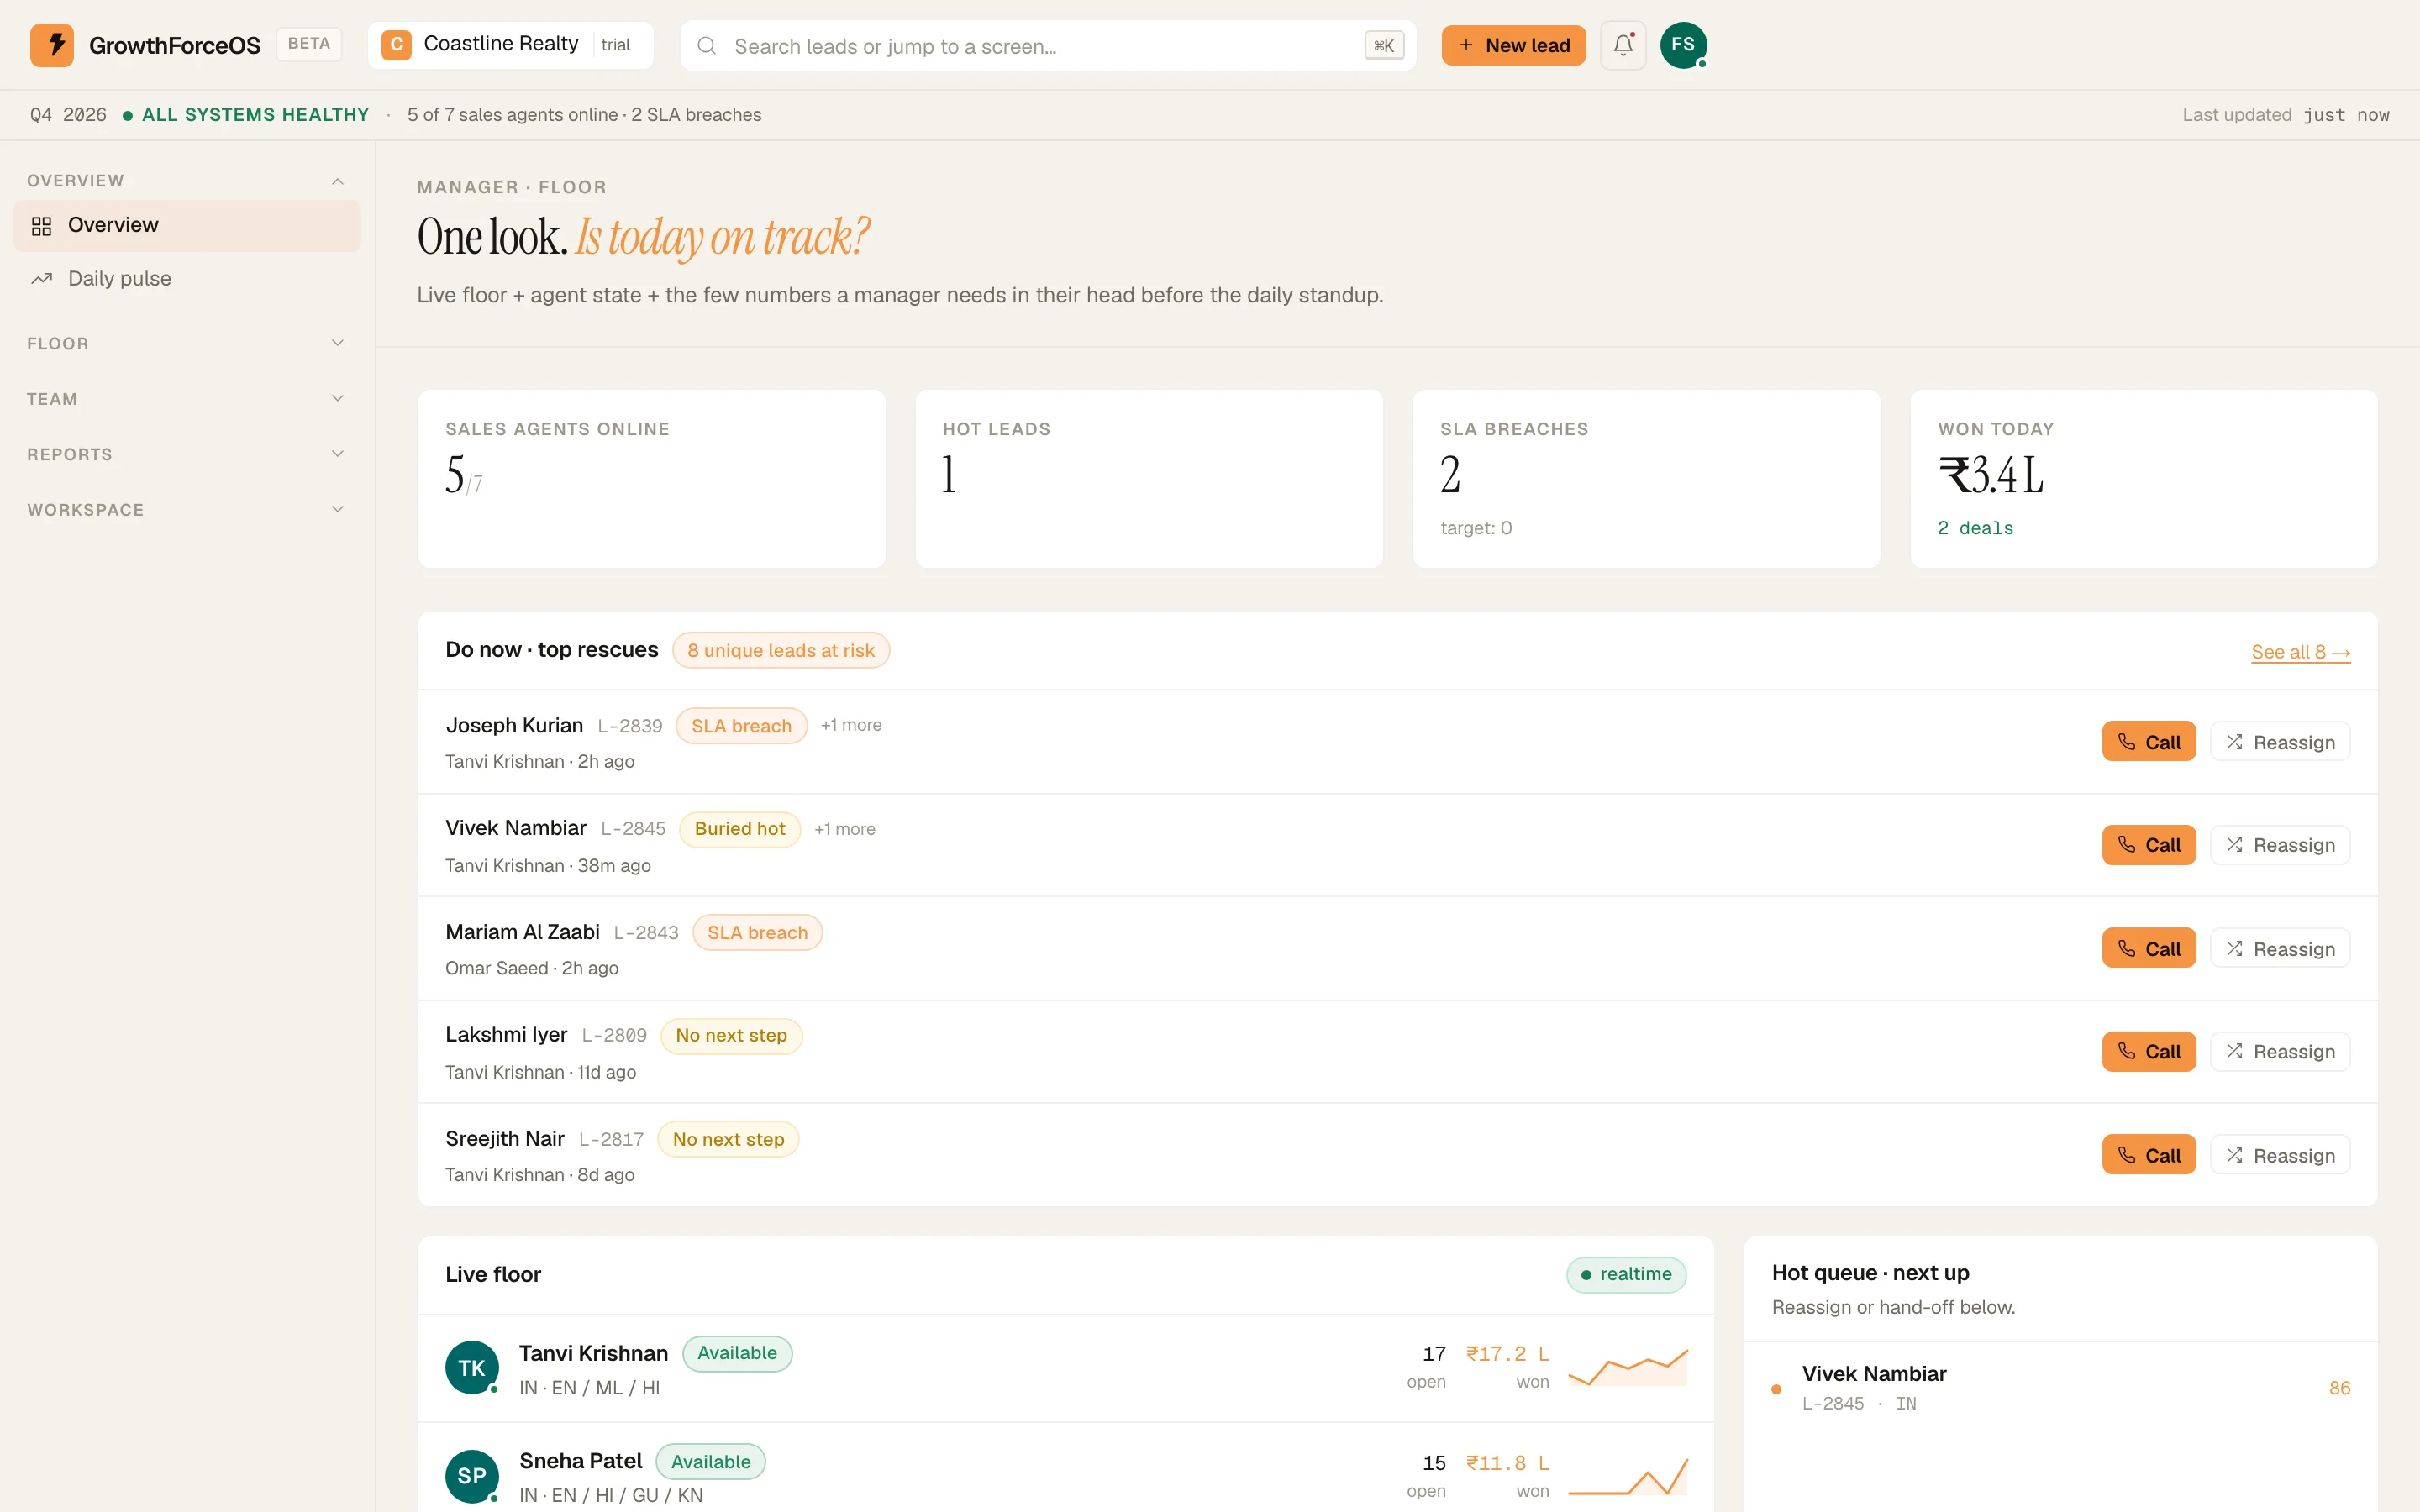Click the 2 deals text under Won today

tap(1975, 528)
